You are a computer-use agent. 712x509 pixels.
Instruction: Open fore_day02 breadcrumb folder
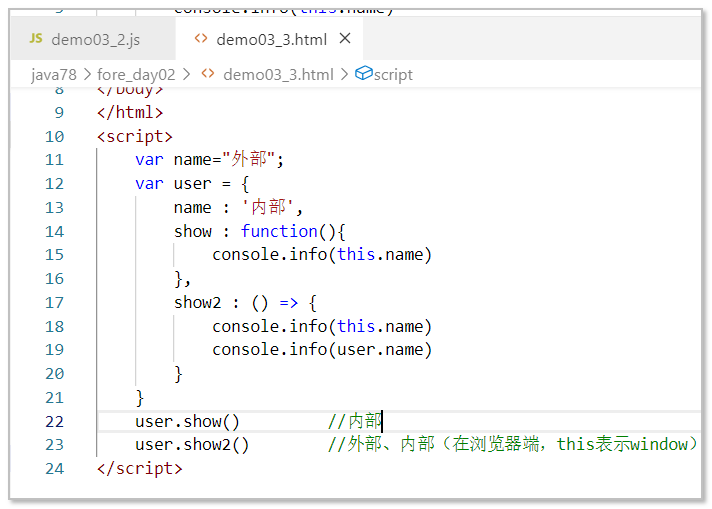(136, 74)
